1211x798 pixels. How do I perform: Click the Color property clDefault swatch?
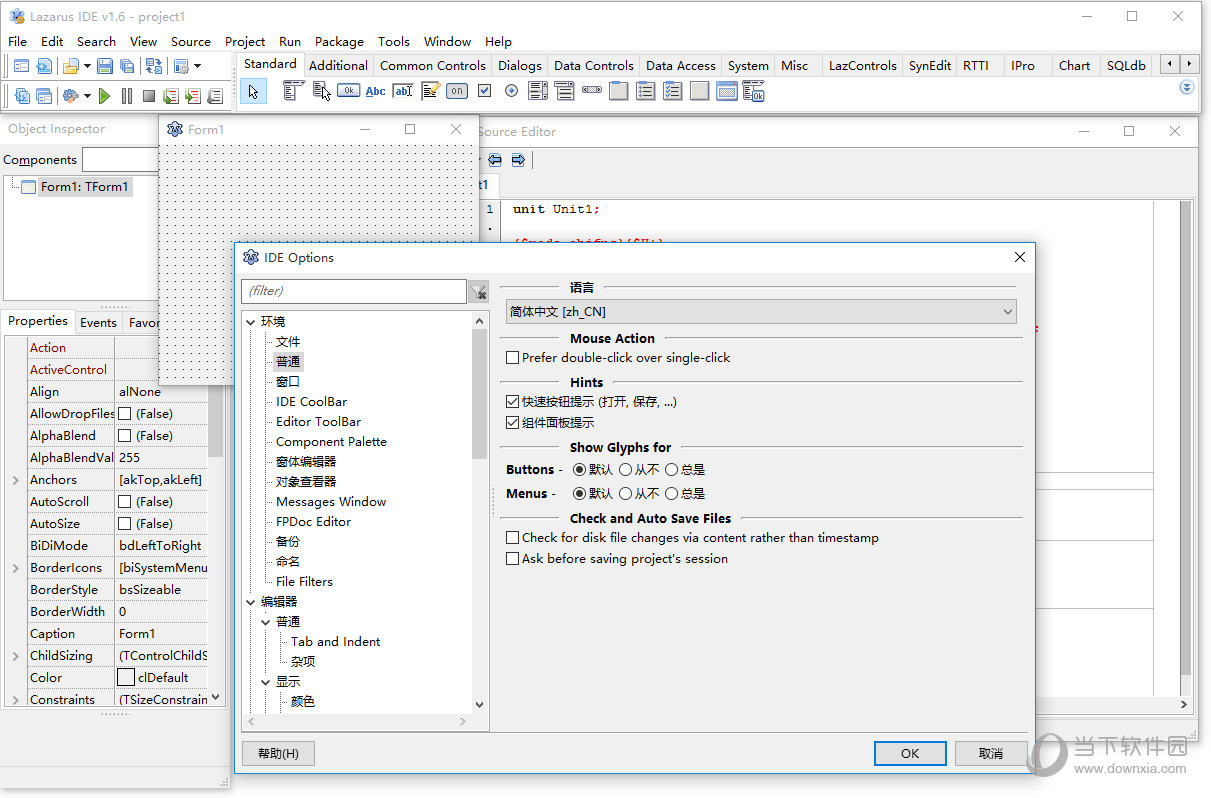(x=125, y=678)
